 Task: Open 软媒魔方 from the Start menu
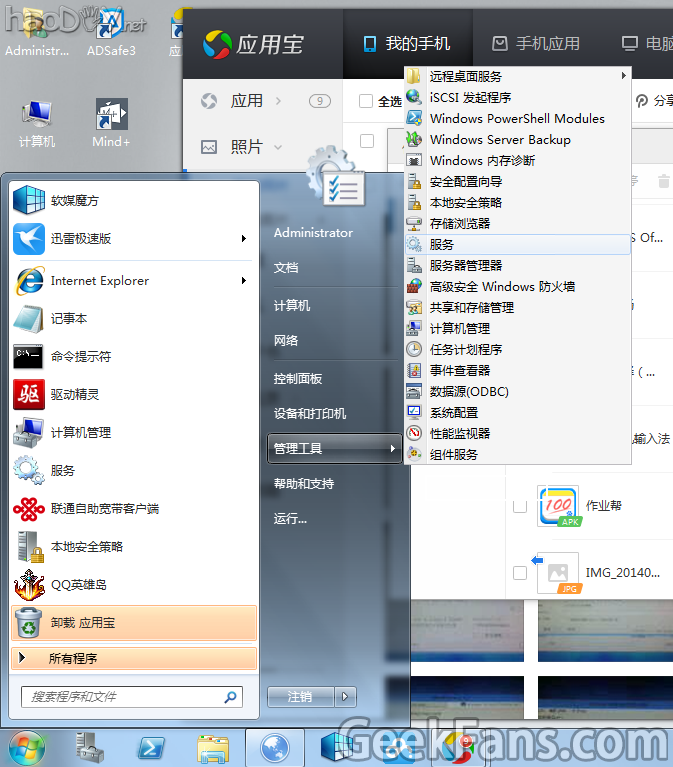75,200
